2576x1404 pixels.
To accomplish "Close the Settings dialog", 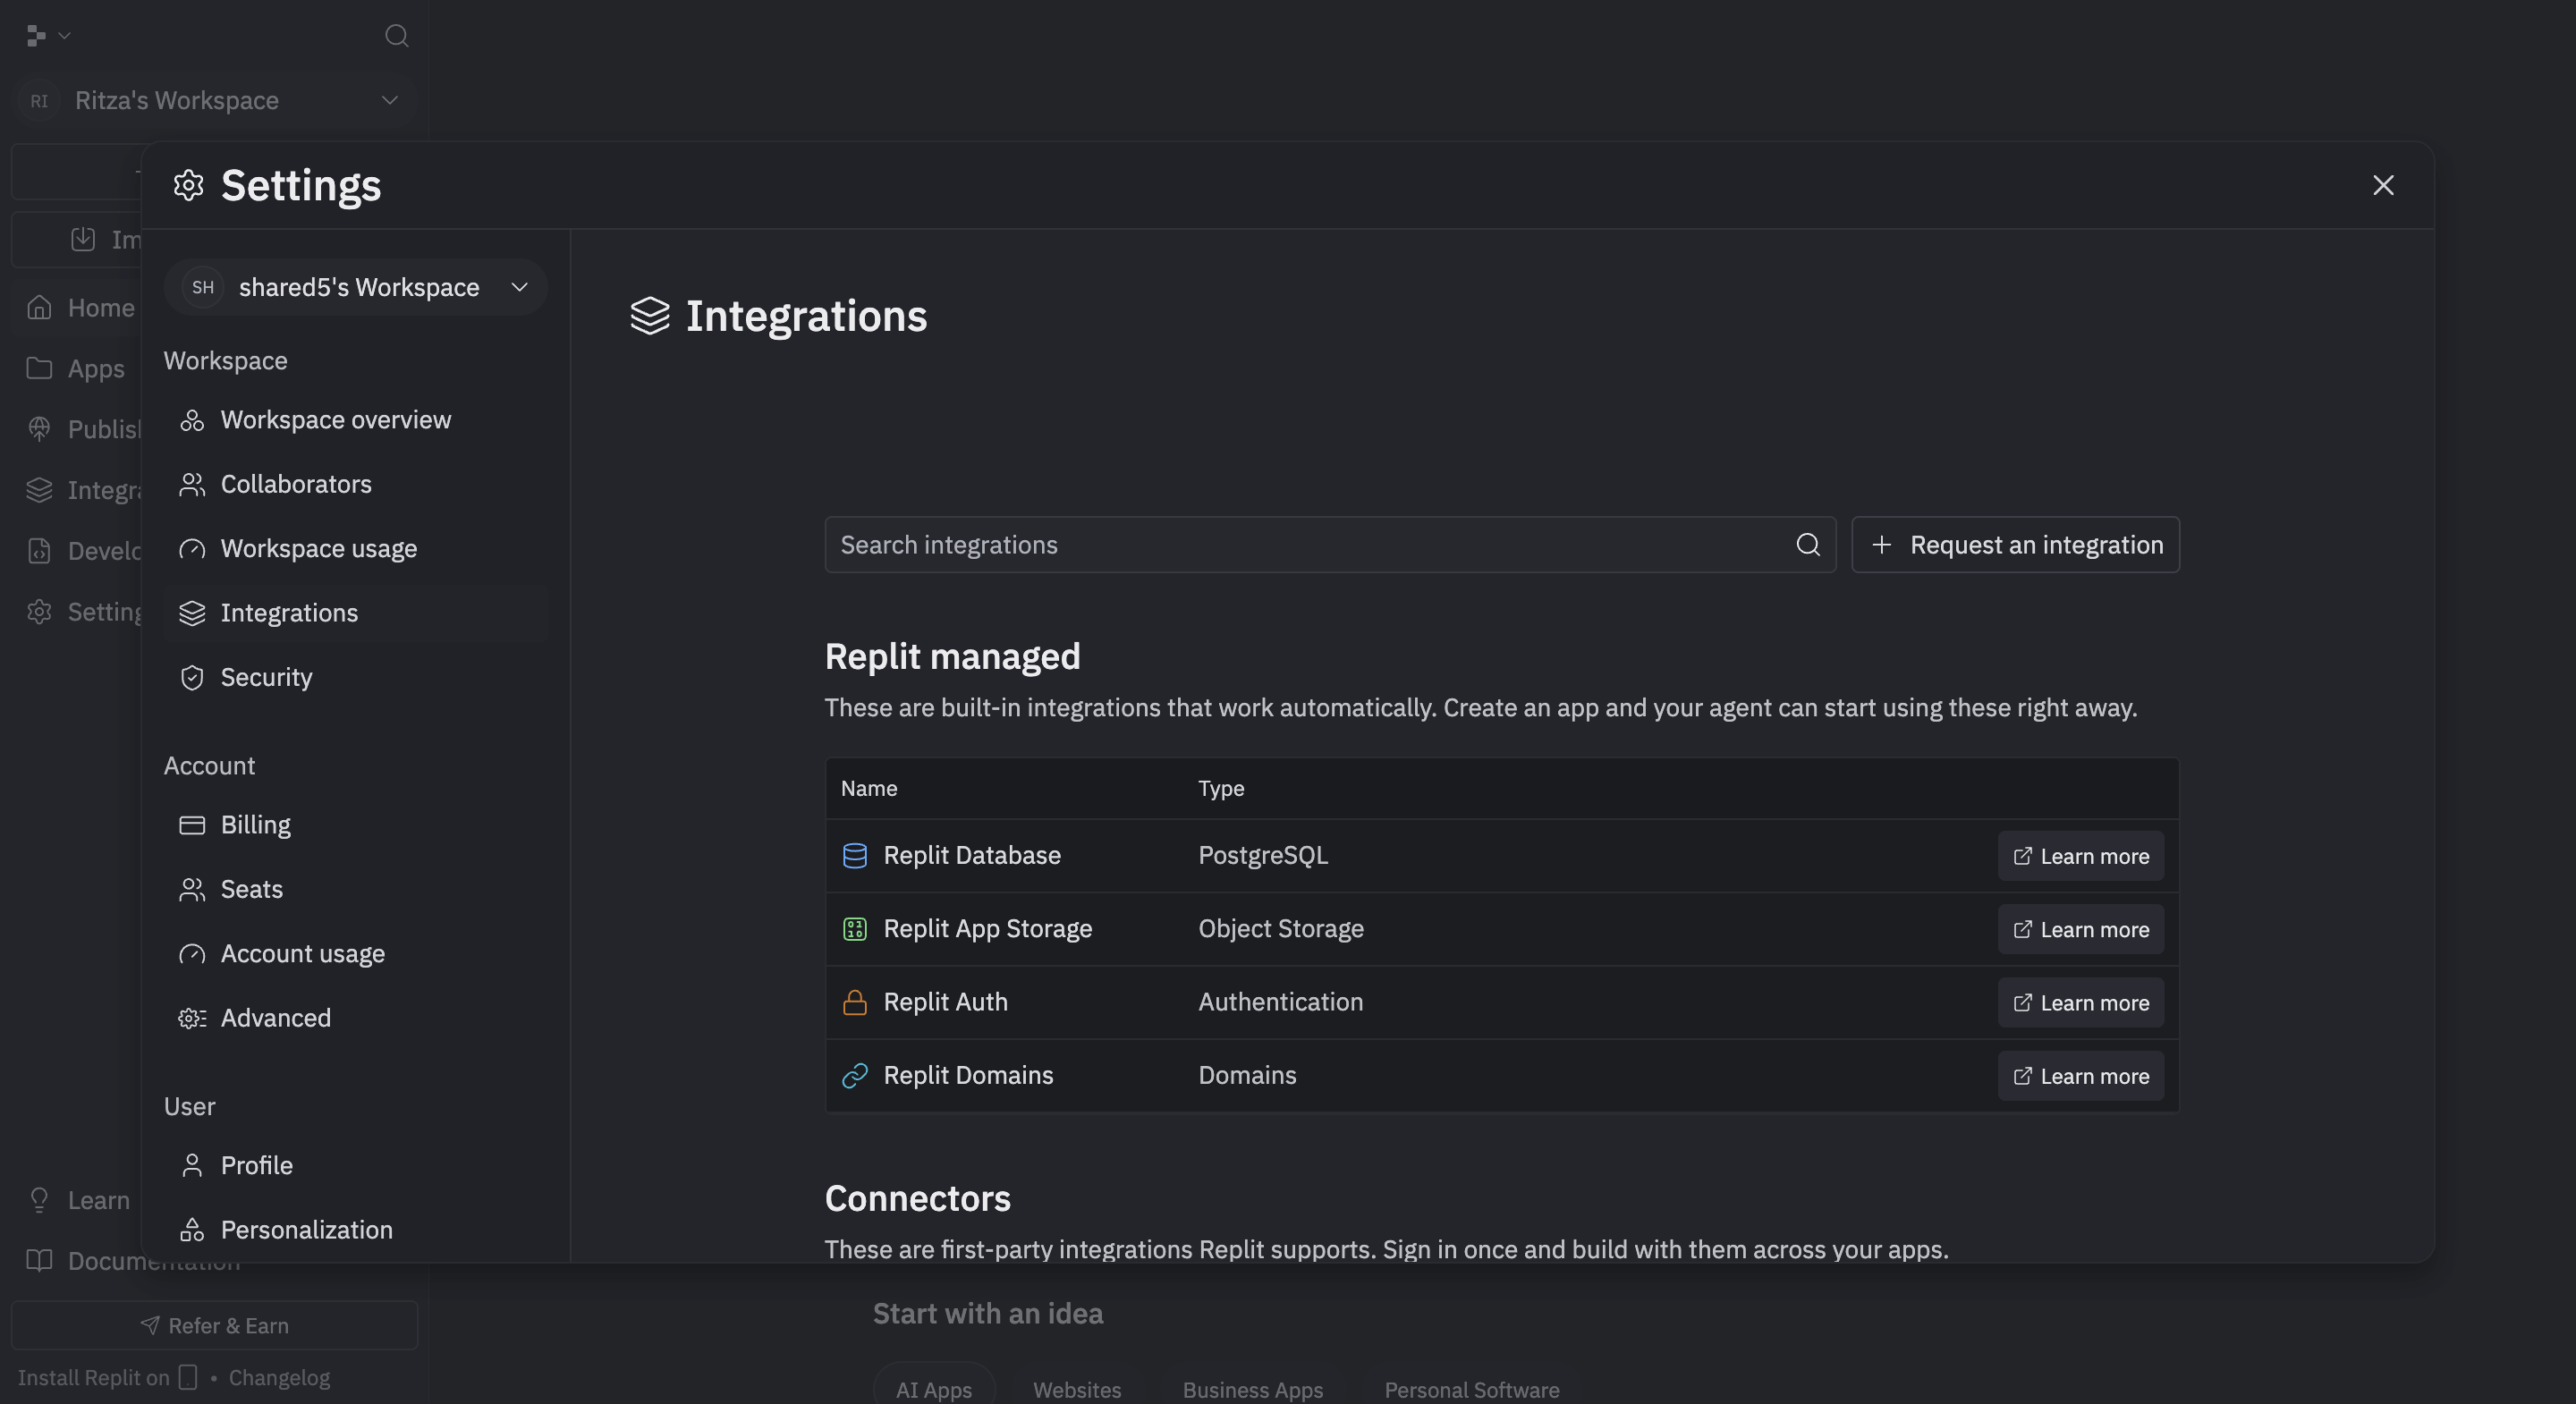I will pyautogui.click(x=2382, y=185).
